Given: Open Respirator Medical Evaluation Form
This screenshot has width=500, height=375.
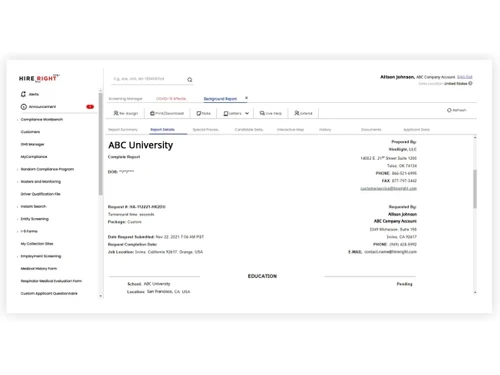Looking at the screenshot, I should (51, 281).
